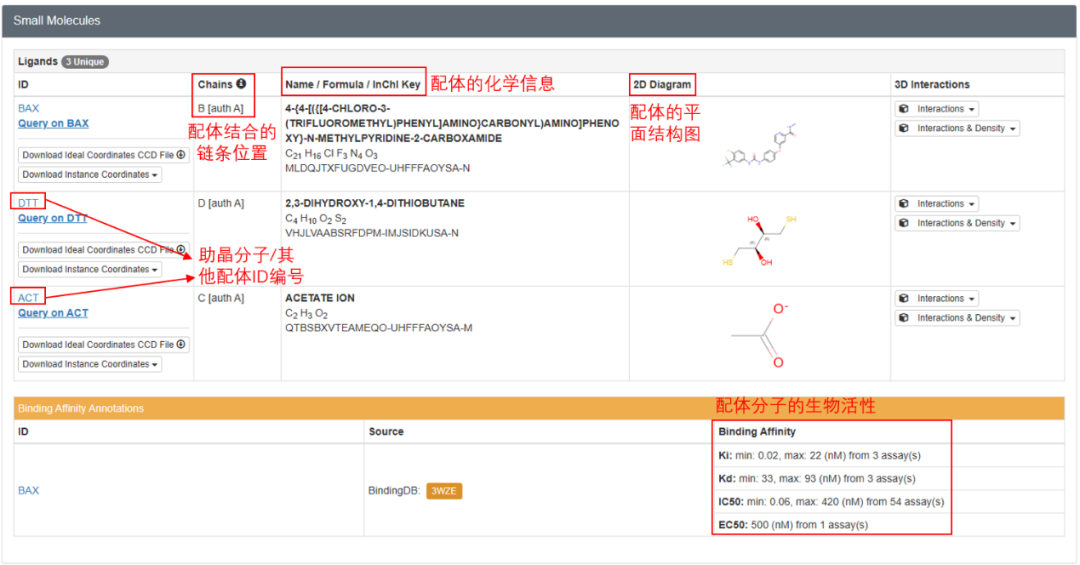Expand Download Instance Coordinates dropdown for BAX
The image size is (1080, 565).
pyautogui.click(x=90, y=174)
